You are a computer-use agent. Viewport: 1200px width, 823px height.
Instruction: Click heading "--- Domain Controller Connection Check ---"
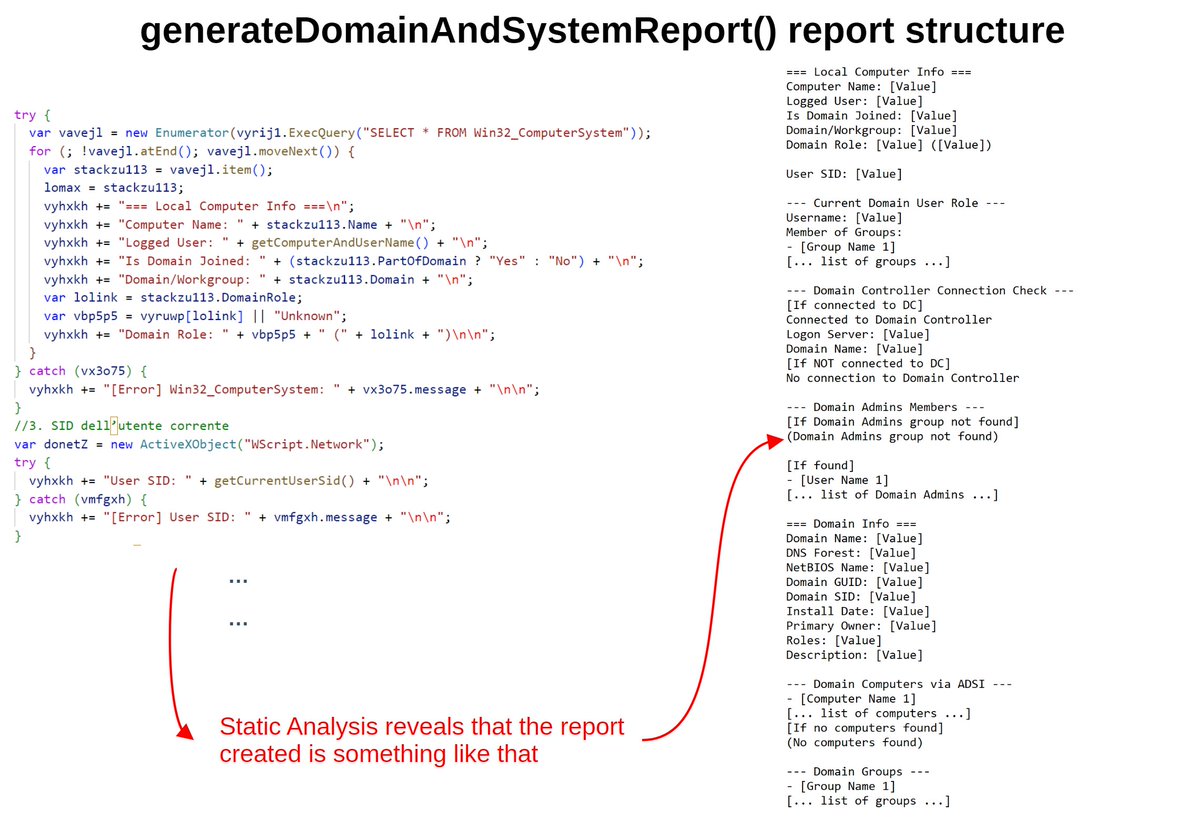tap(930, 291)
